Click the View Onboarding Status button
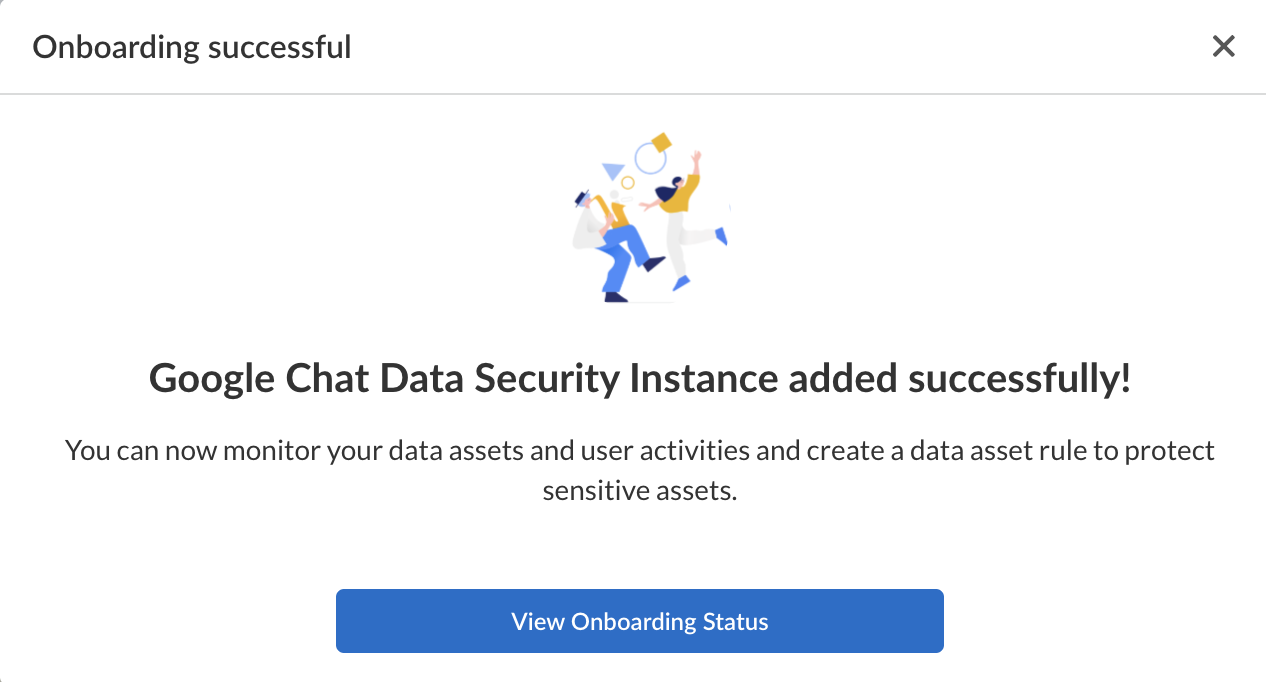The image size is (1266, 682). pyautogui.click(x=639, y=621)
